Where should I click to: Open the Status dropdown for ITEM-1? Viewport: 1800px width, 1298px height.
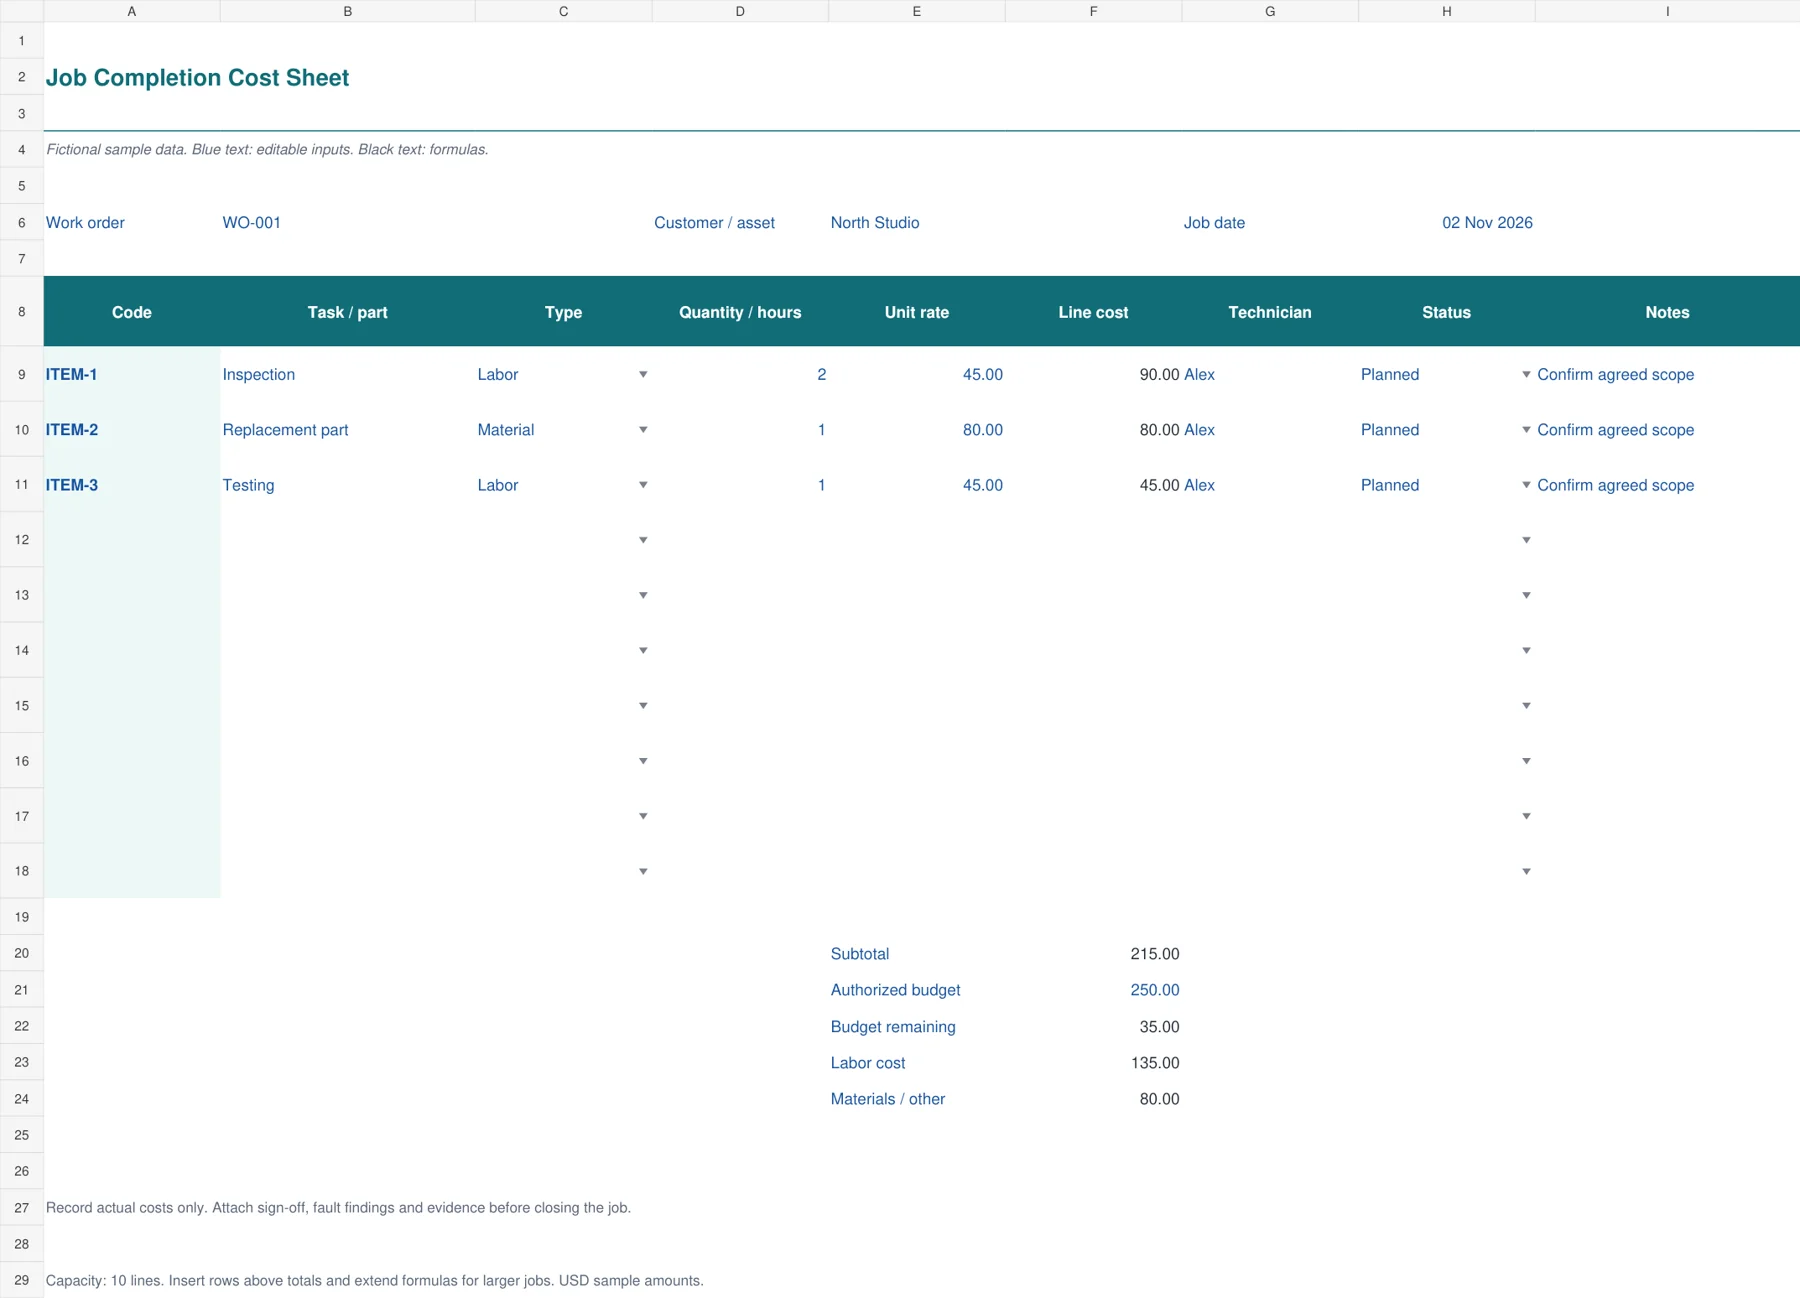[x=1526, y=375]
